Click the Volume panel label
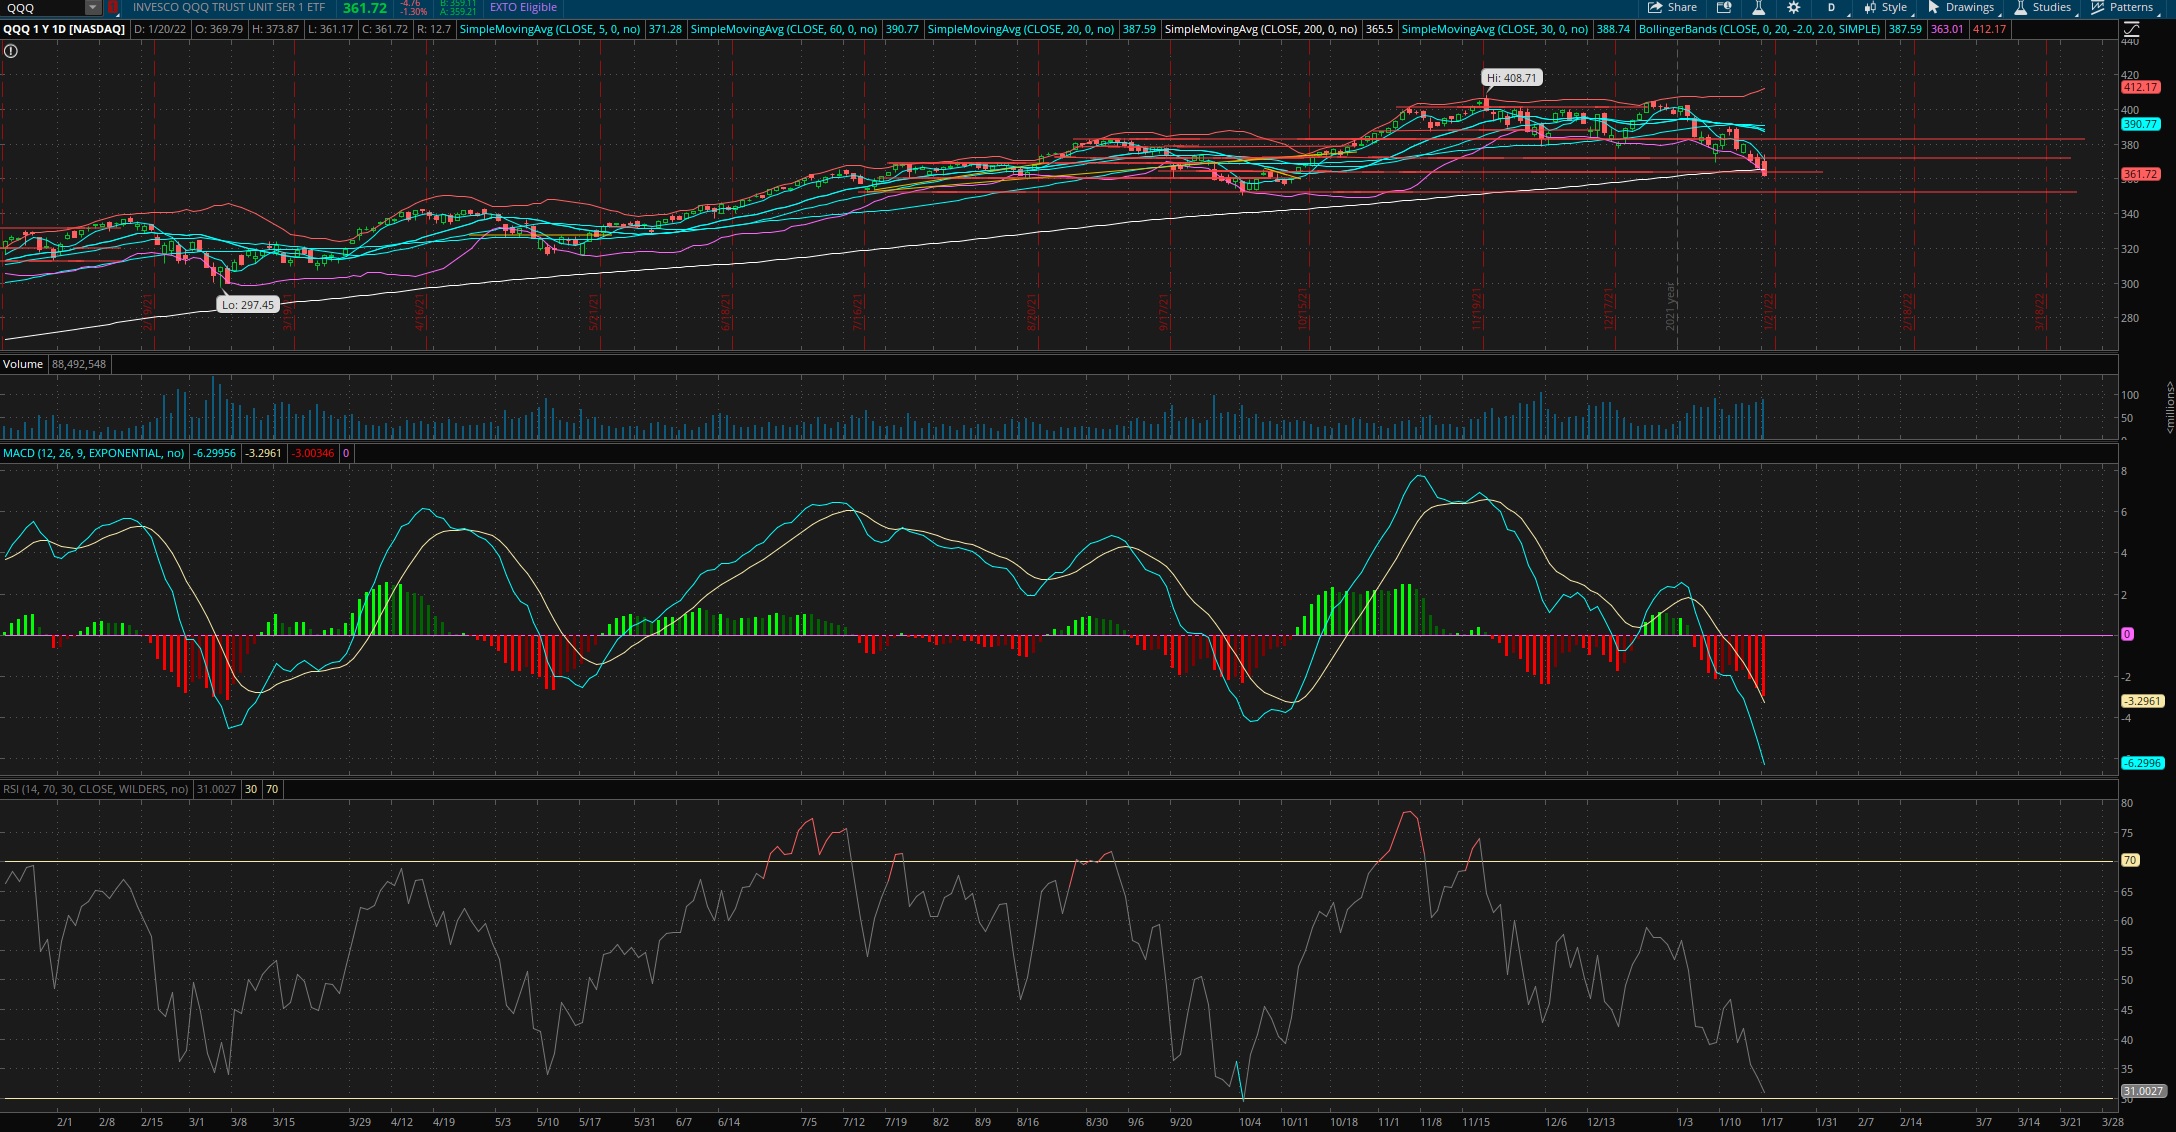 tap(23, 364)
